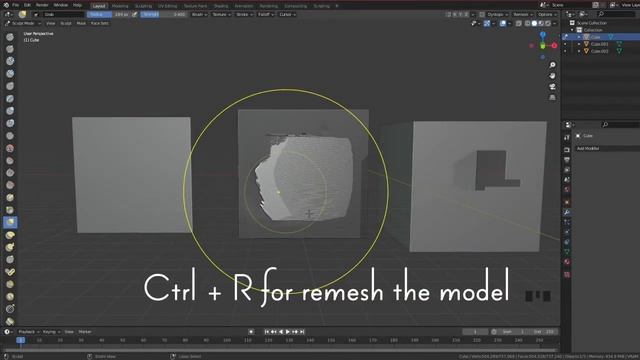This screenshot has width=640, height=360.
Task: Switch to solid viewport shading
Action: tap(534, 24)
